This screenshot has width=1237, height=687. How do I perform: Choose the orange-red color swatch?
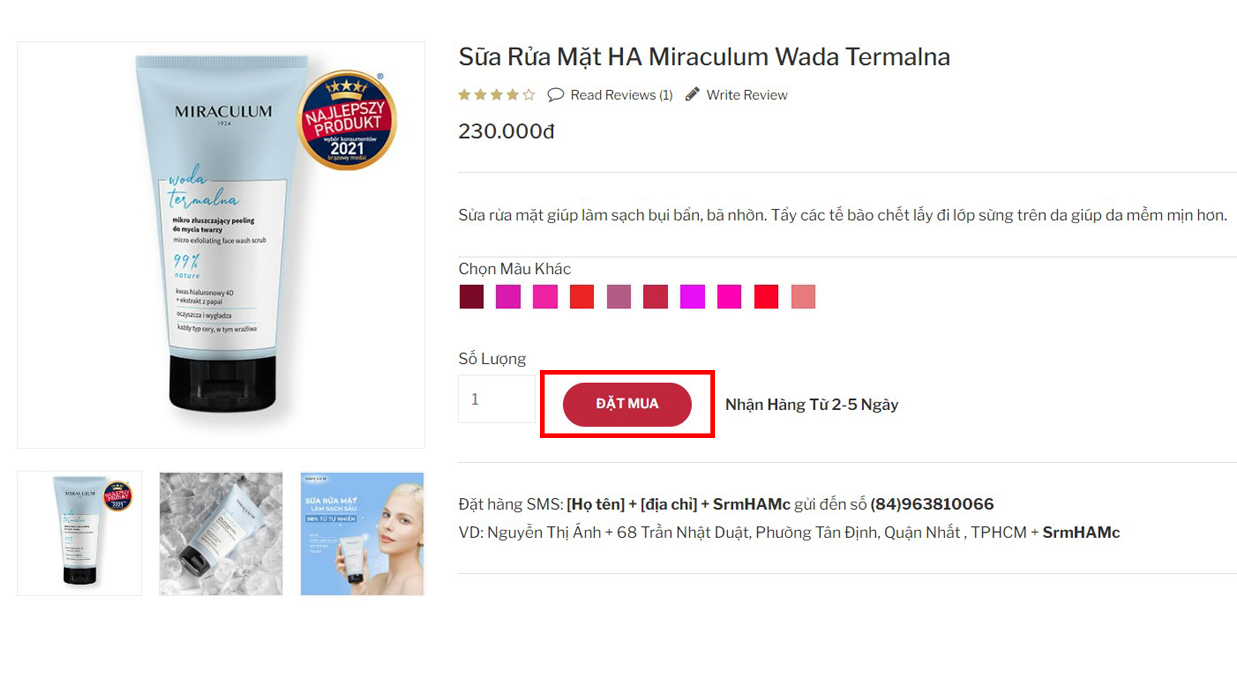pos(582,297)
